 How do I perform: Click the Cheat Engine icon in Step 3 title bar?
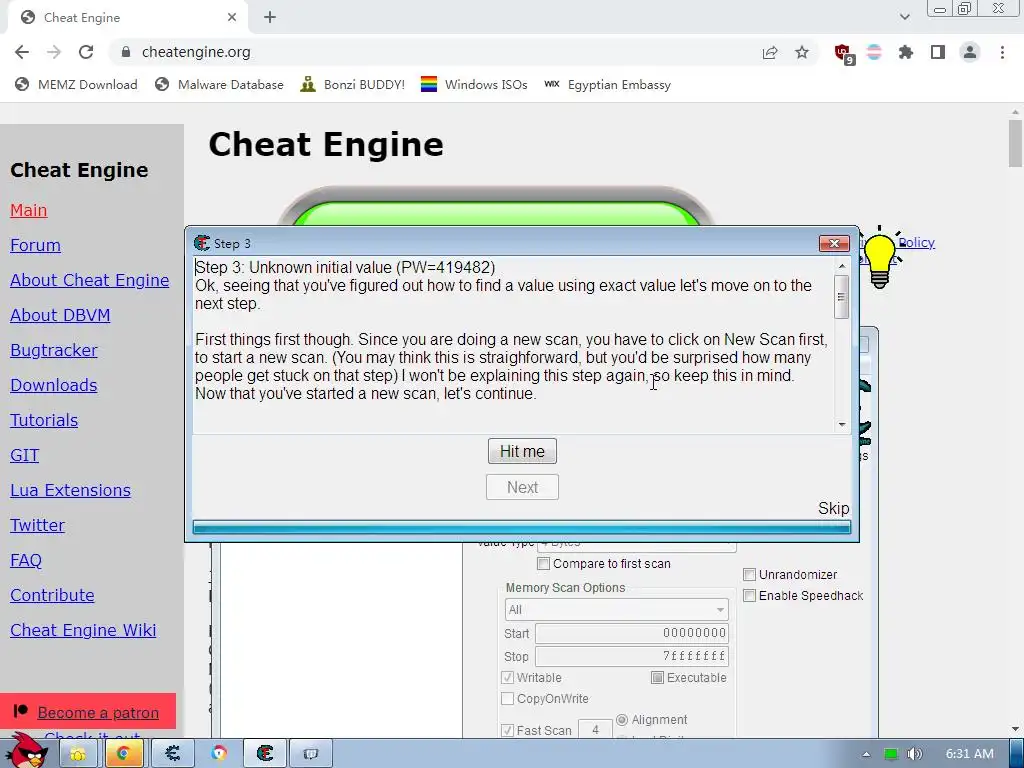click(202, 244)
